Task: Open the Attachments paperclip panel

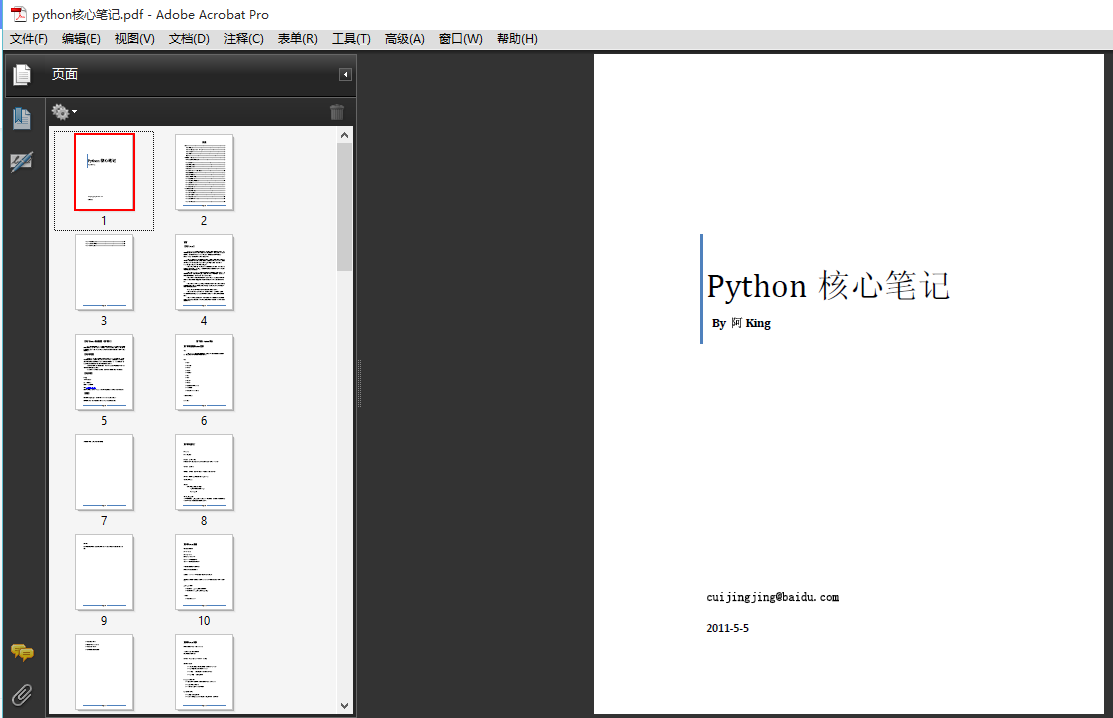Action: 22,695
